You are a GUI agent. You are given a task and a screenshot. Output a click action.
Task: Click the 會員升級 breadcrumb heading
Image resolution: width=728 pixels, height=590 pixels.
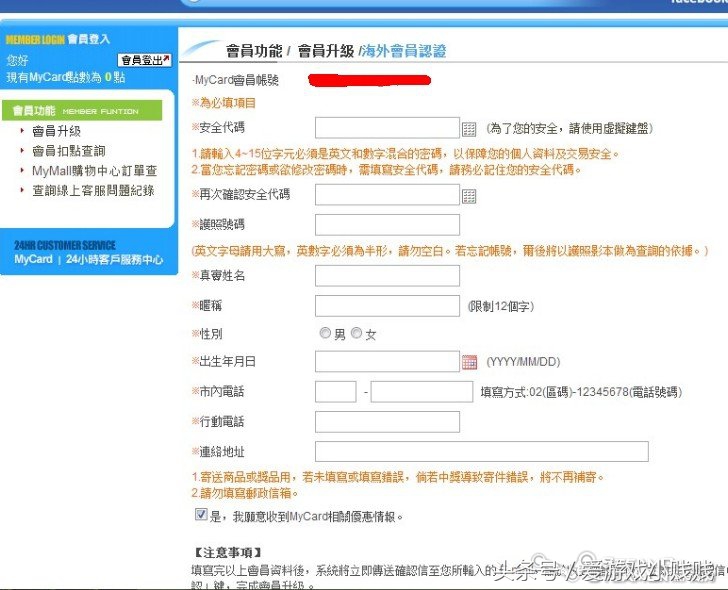click(x=325, y=51)
